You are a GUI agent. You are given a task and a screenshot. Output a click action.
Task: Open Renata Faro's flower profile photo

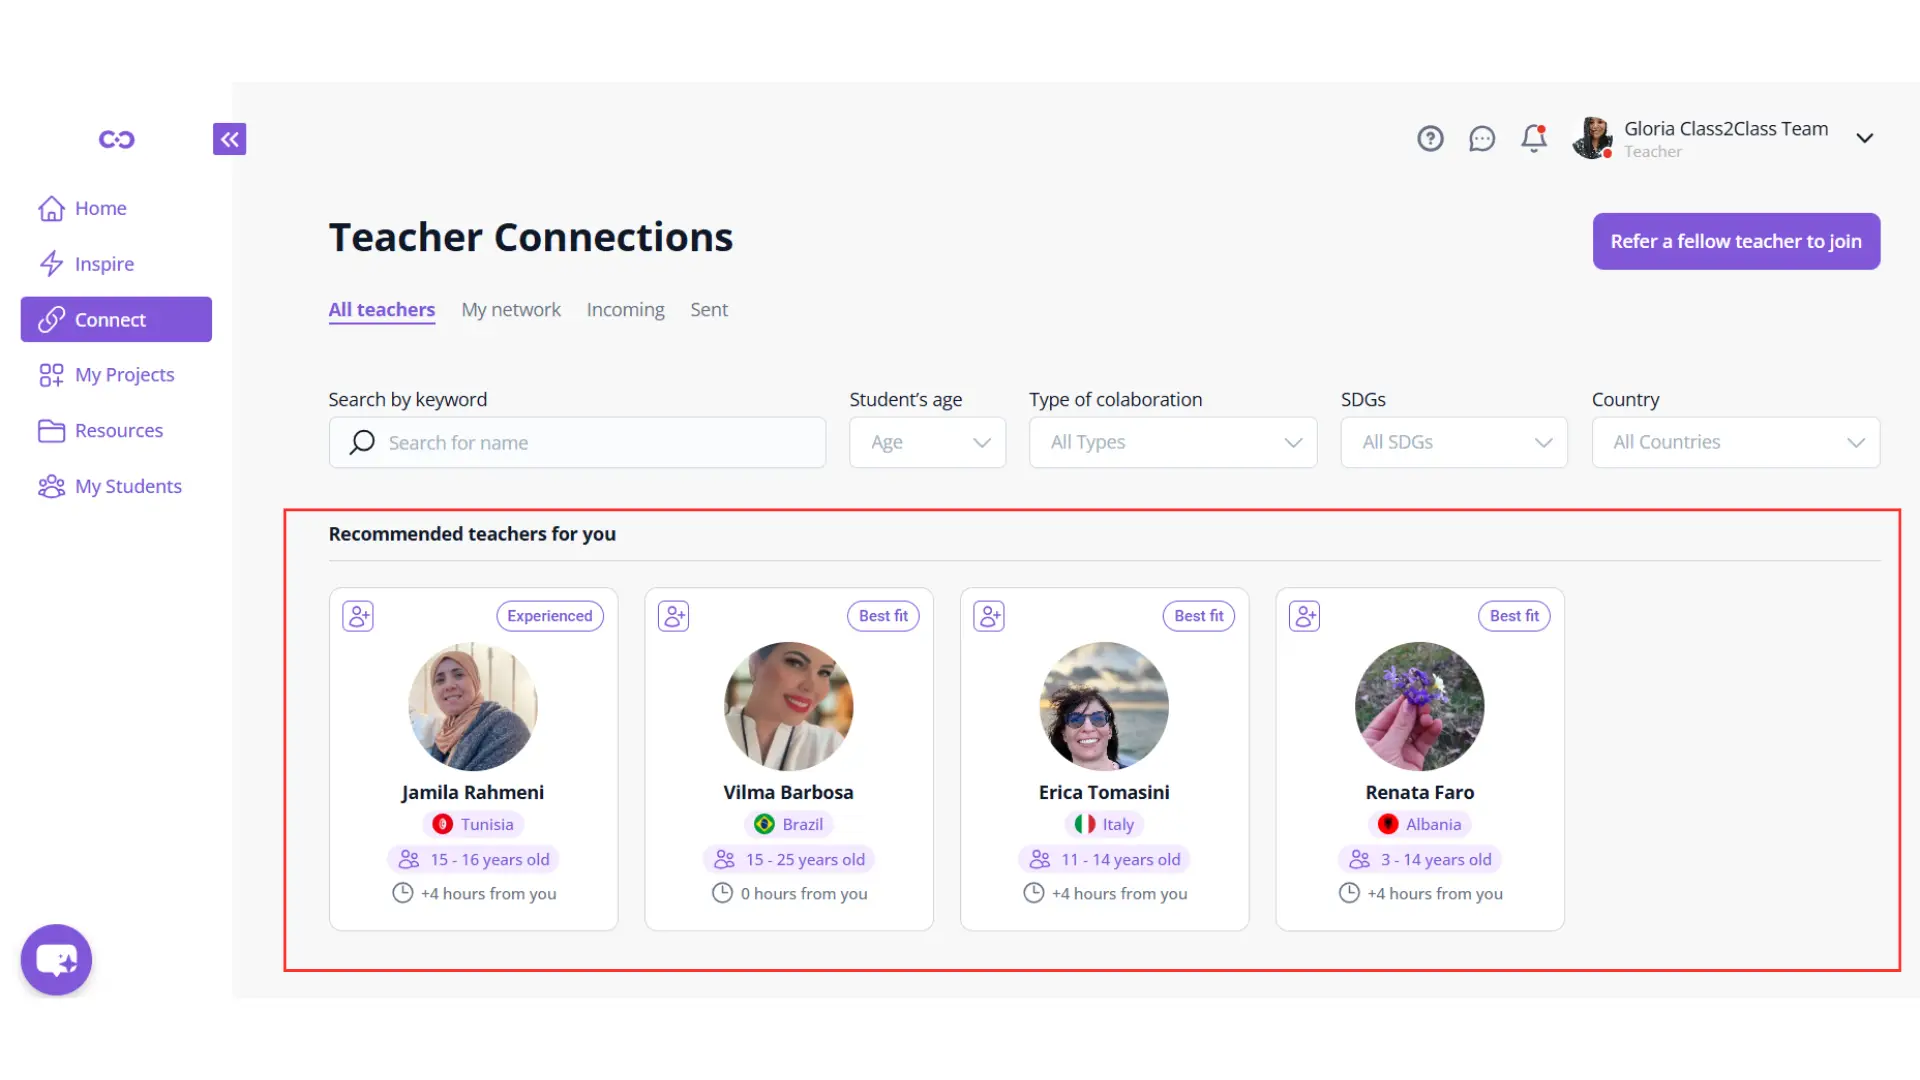[1420, 706]
